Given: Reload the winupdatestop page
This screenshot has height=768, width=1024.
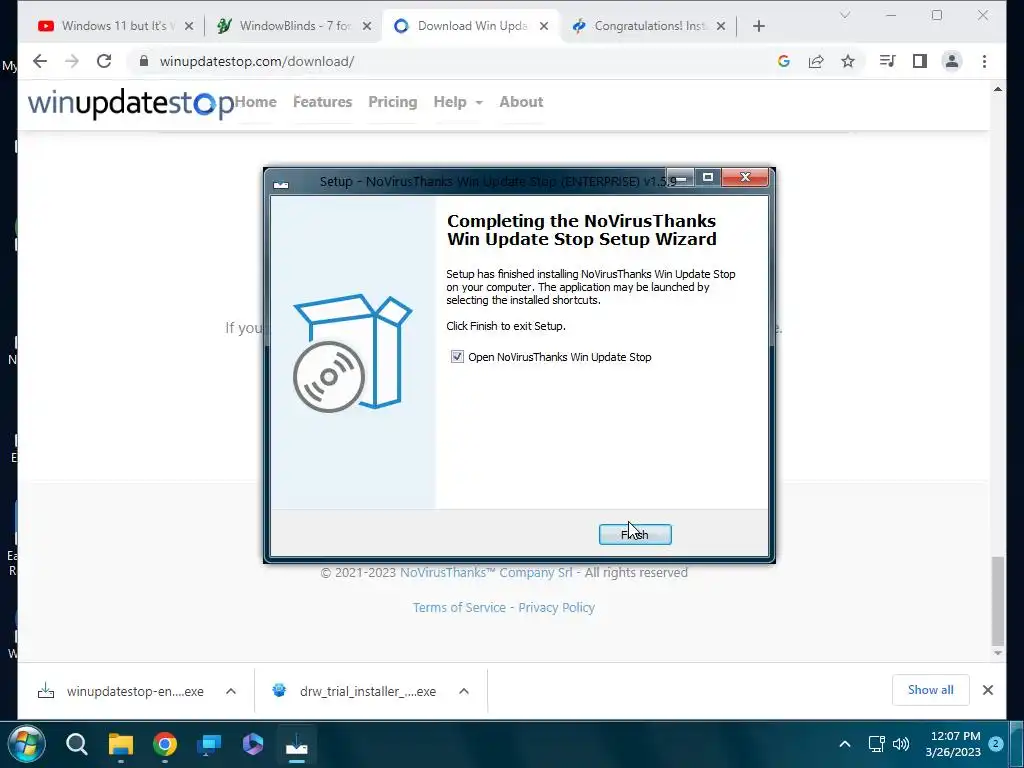Looking at the screenshot, I should pos(104,61).
